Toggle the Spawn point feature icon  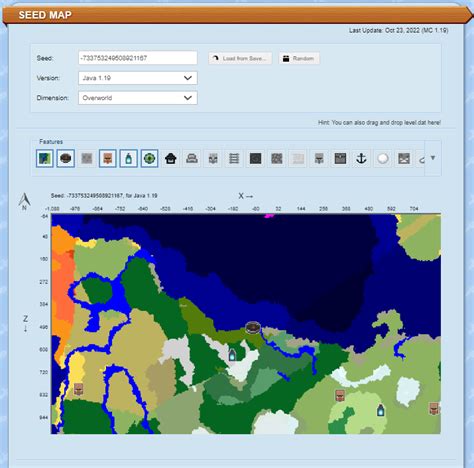coord(66,158)
